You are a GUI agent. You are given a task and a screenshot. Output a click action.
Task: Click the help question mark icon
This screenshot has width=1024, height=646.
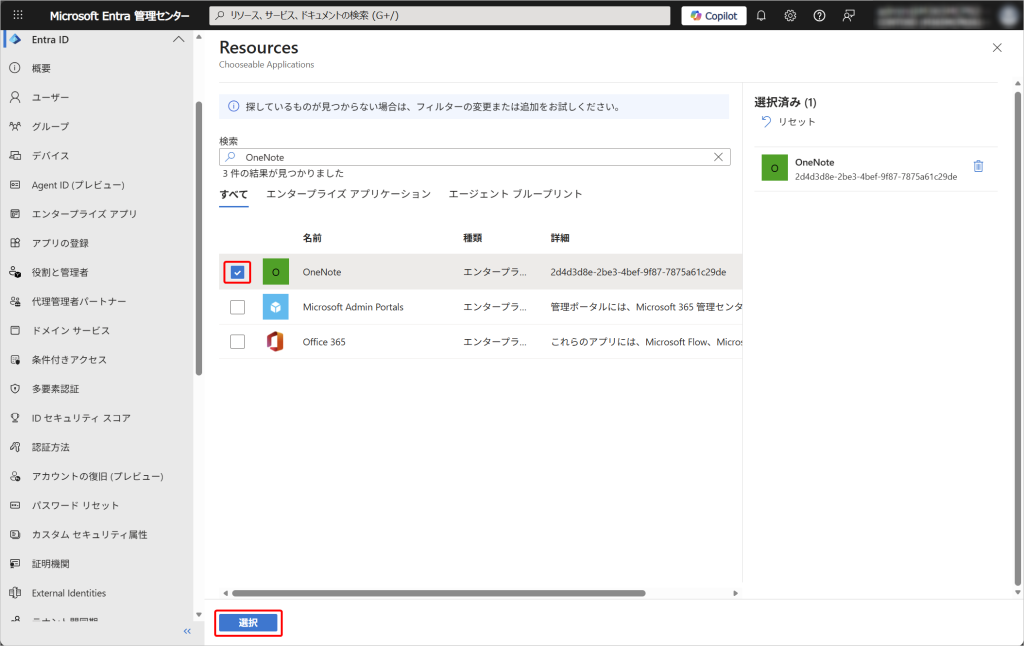(x=820, y=16)
